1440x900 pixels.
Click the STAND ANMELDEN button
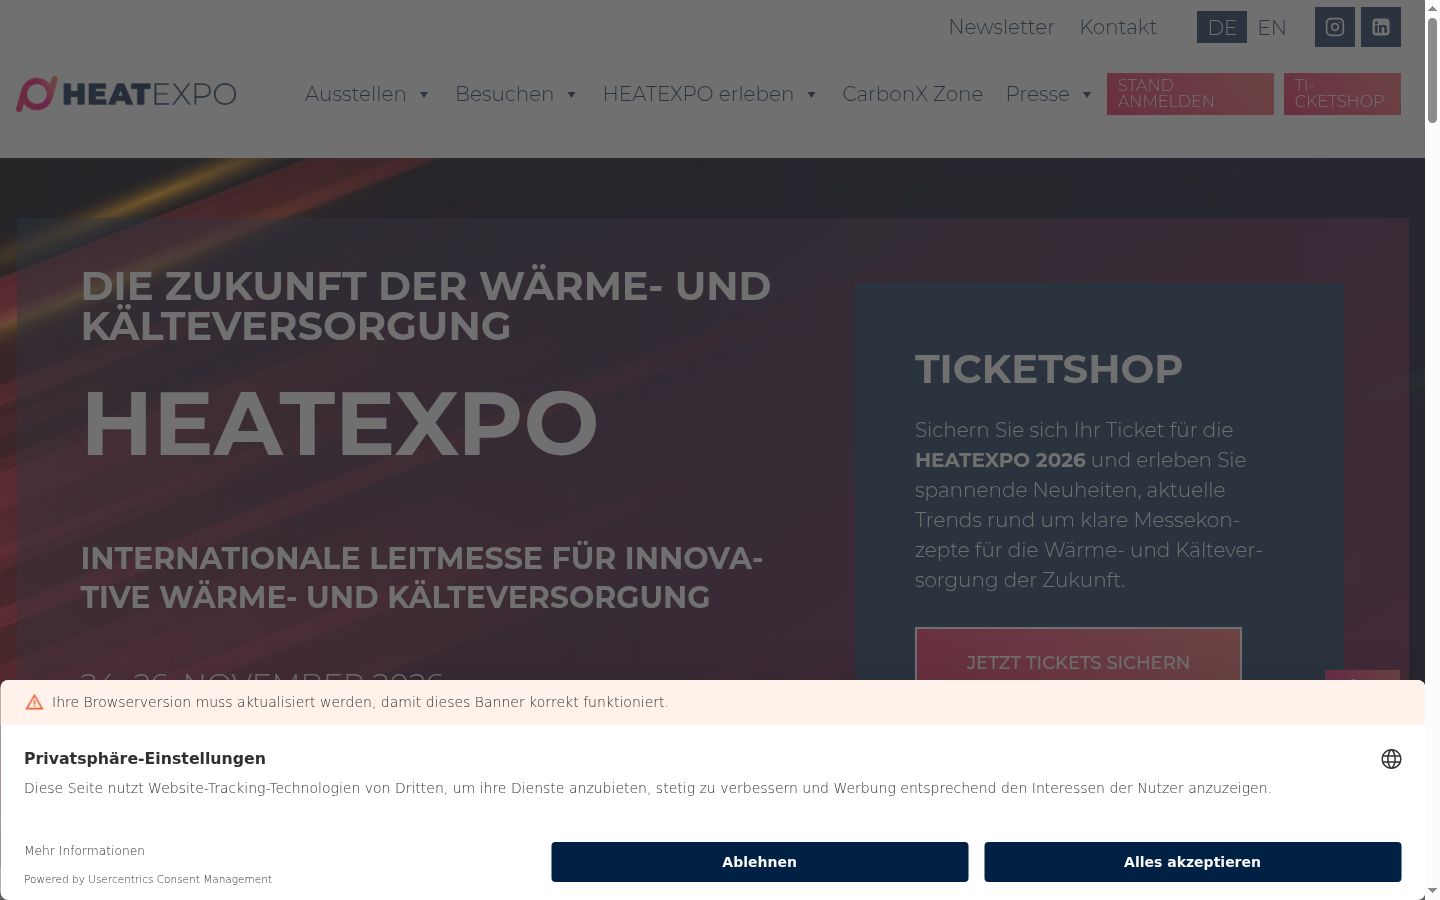click(1190, 94)
